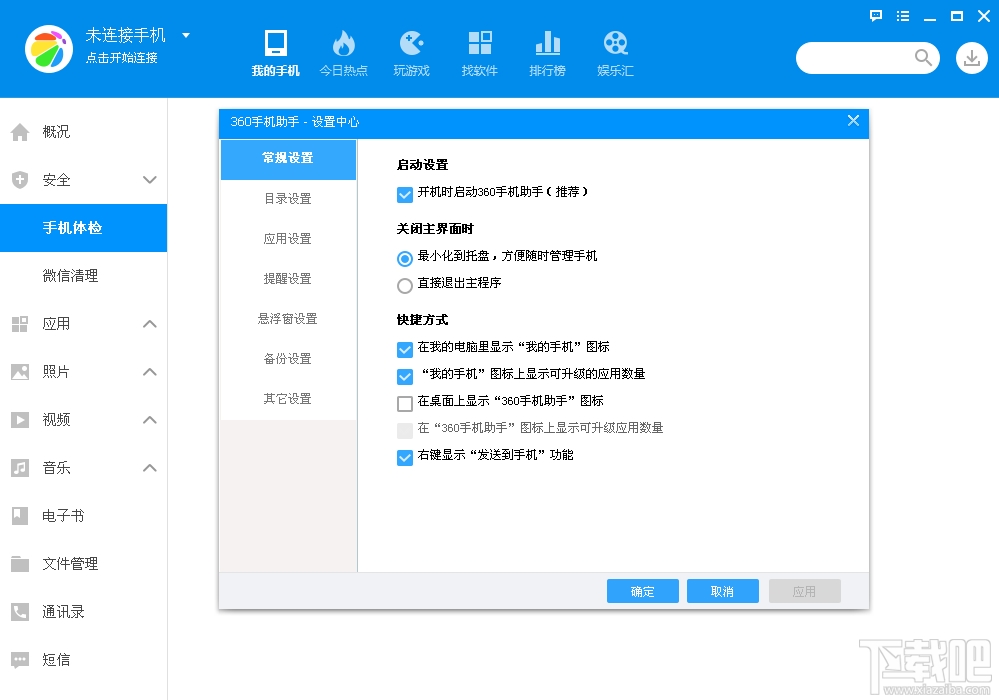Open 玩游戏 game icon
Screen dimensions: 999x700
coord(412,43)
